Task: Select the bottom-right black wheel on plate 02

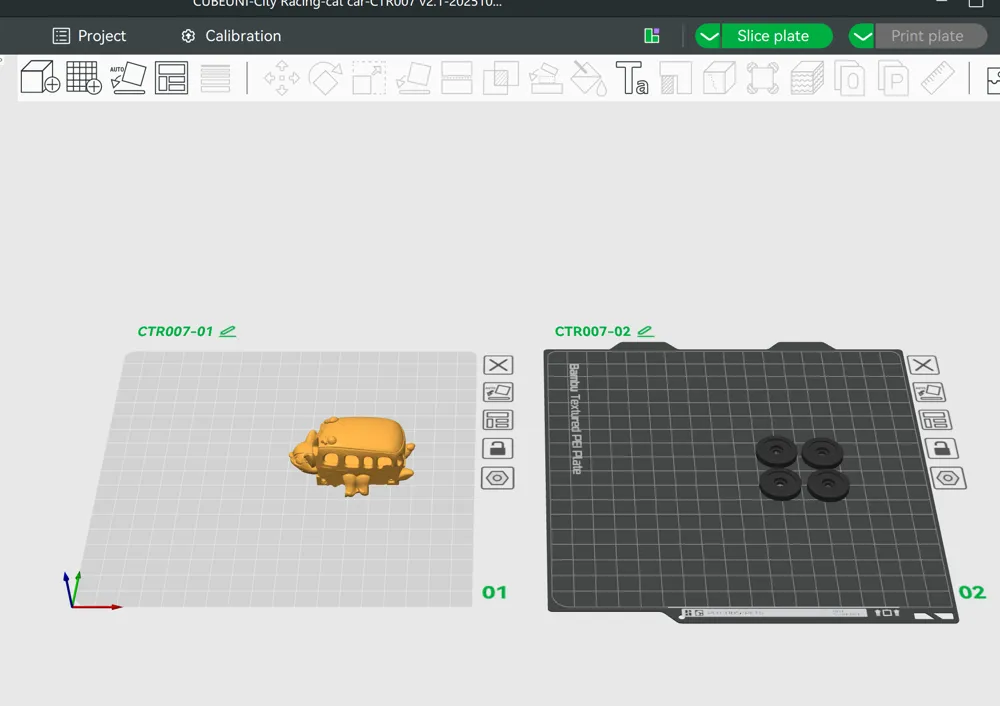Action: (828, 485)
